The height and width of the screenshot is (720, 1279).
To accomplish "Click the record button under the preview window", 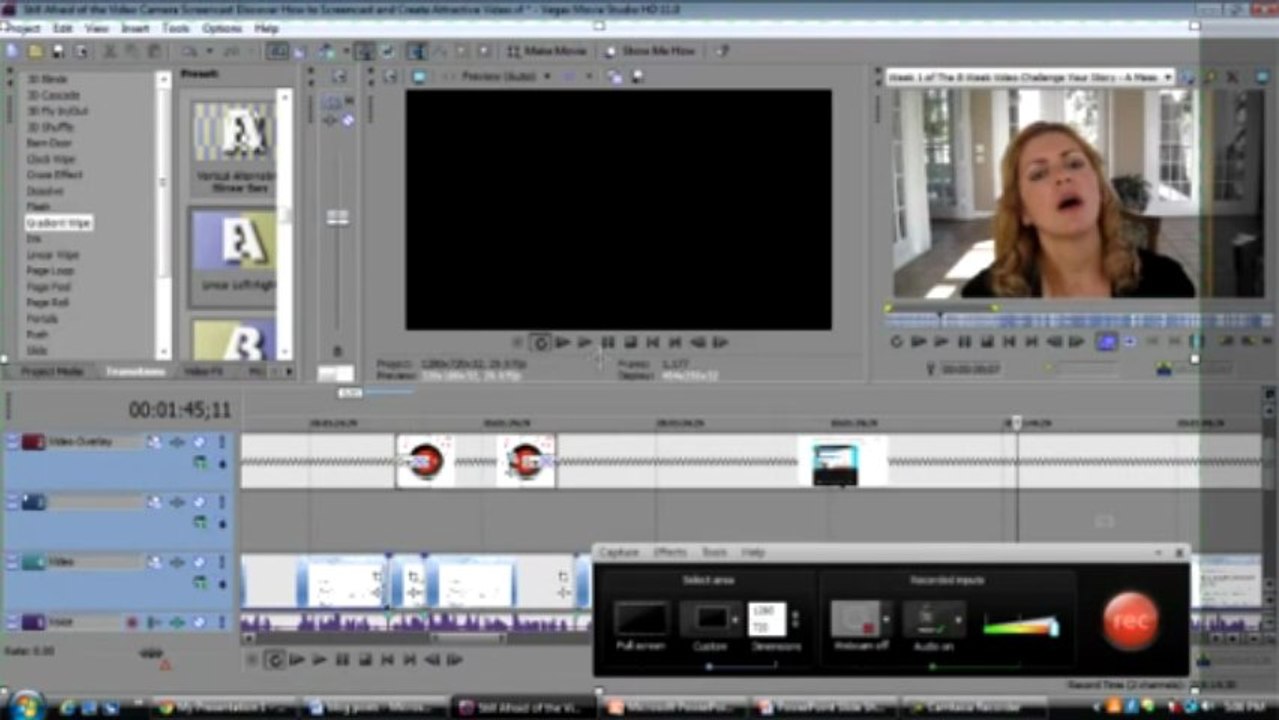I will [517, 342].
